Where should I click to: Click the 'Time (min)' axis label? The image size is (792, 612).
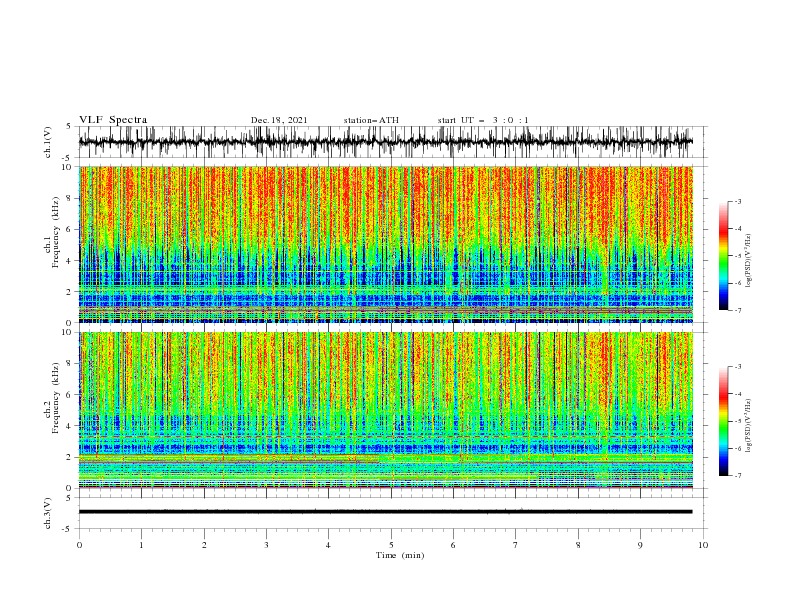pos(400,555)
